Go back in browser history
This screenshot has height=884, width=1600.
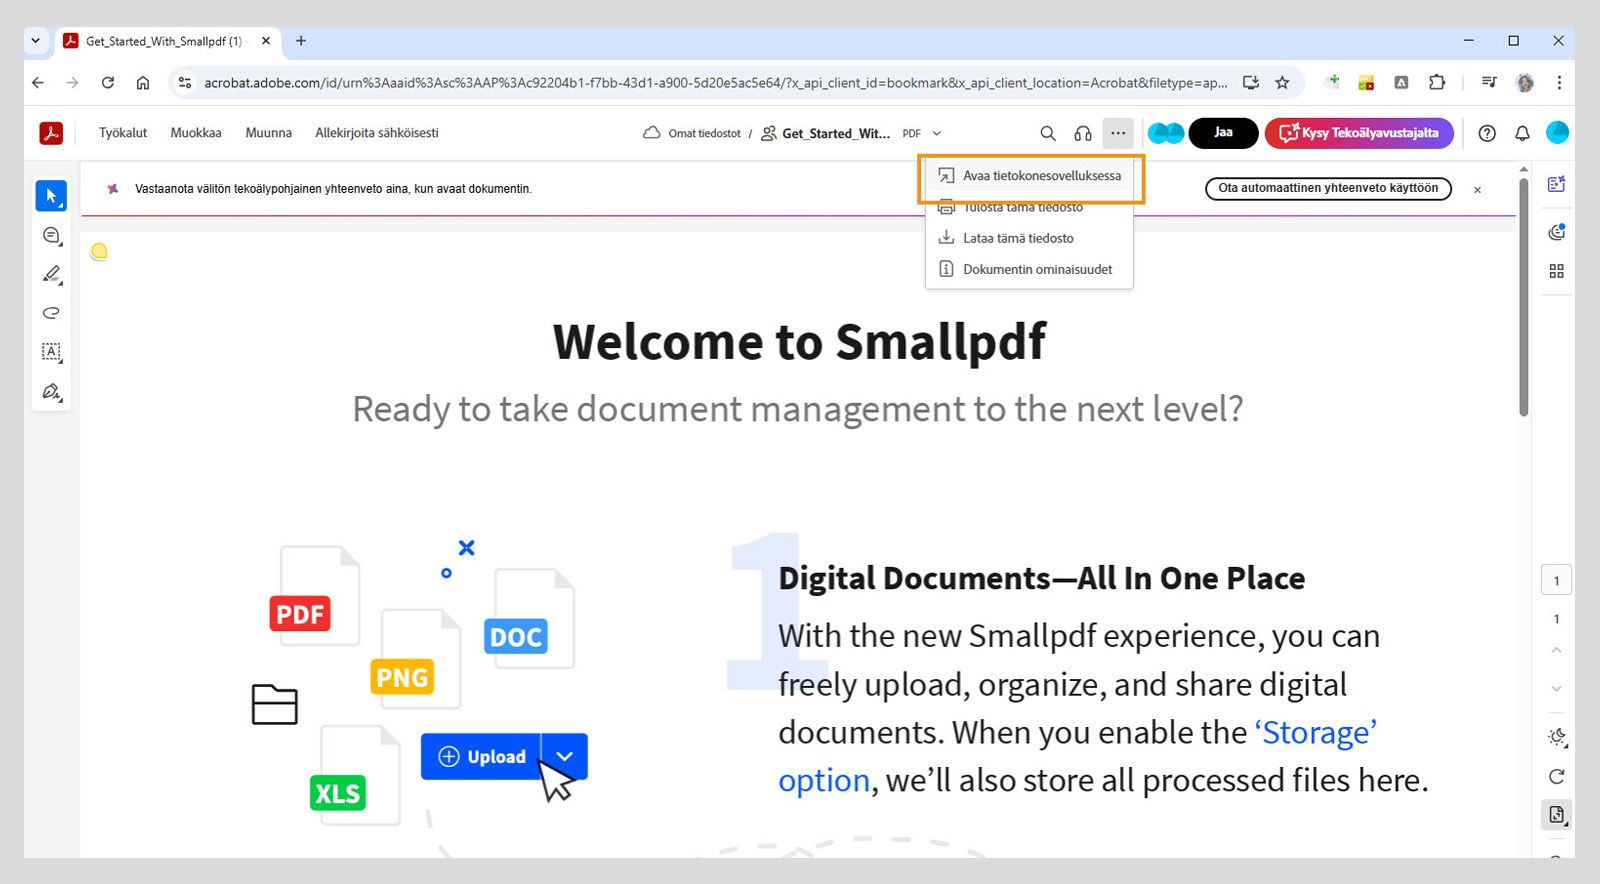[38, 83]
